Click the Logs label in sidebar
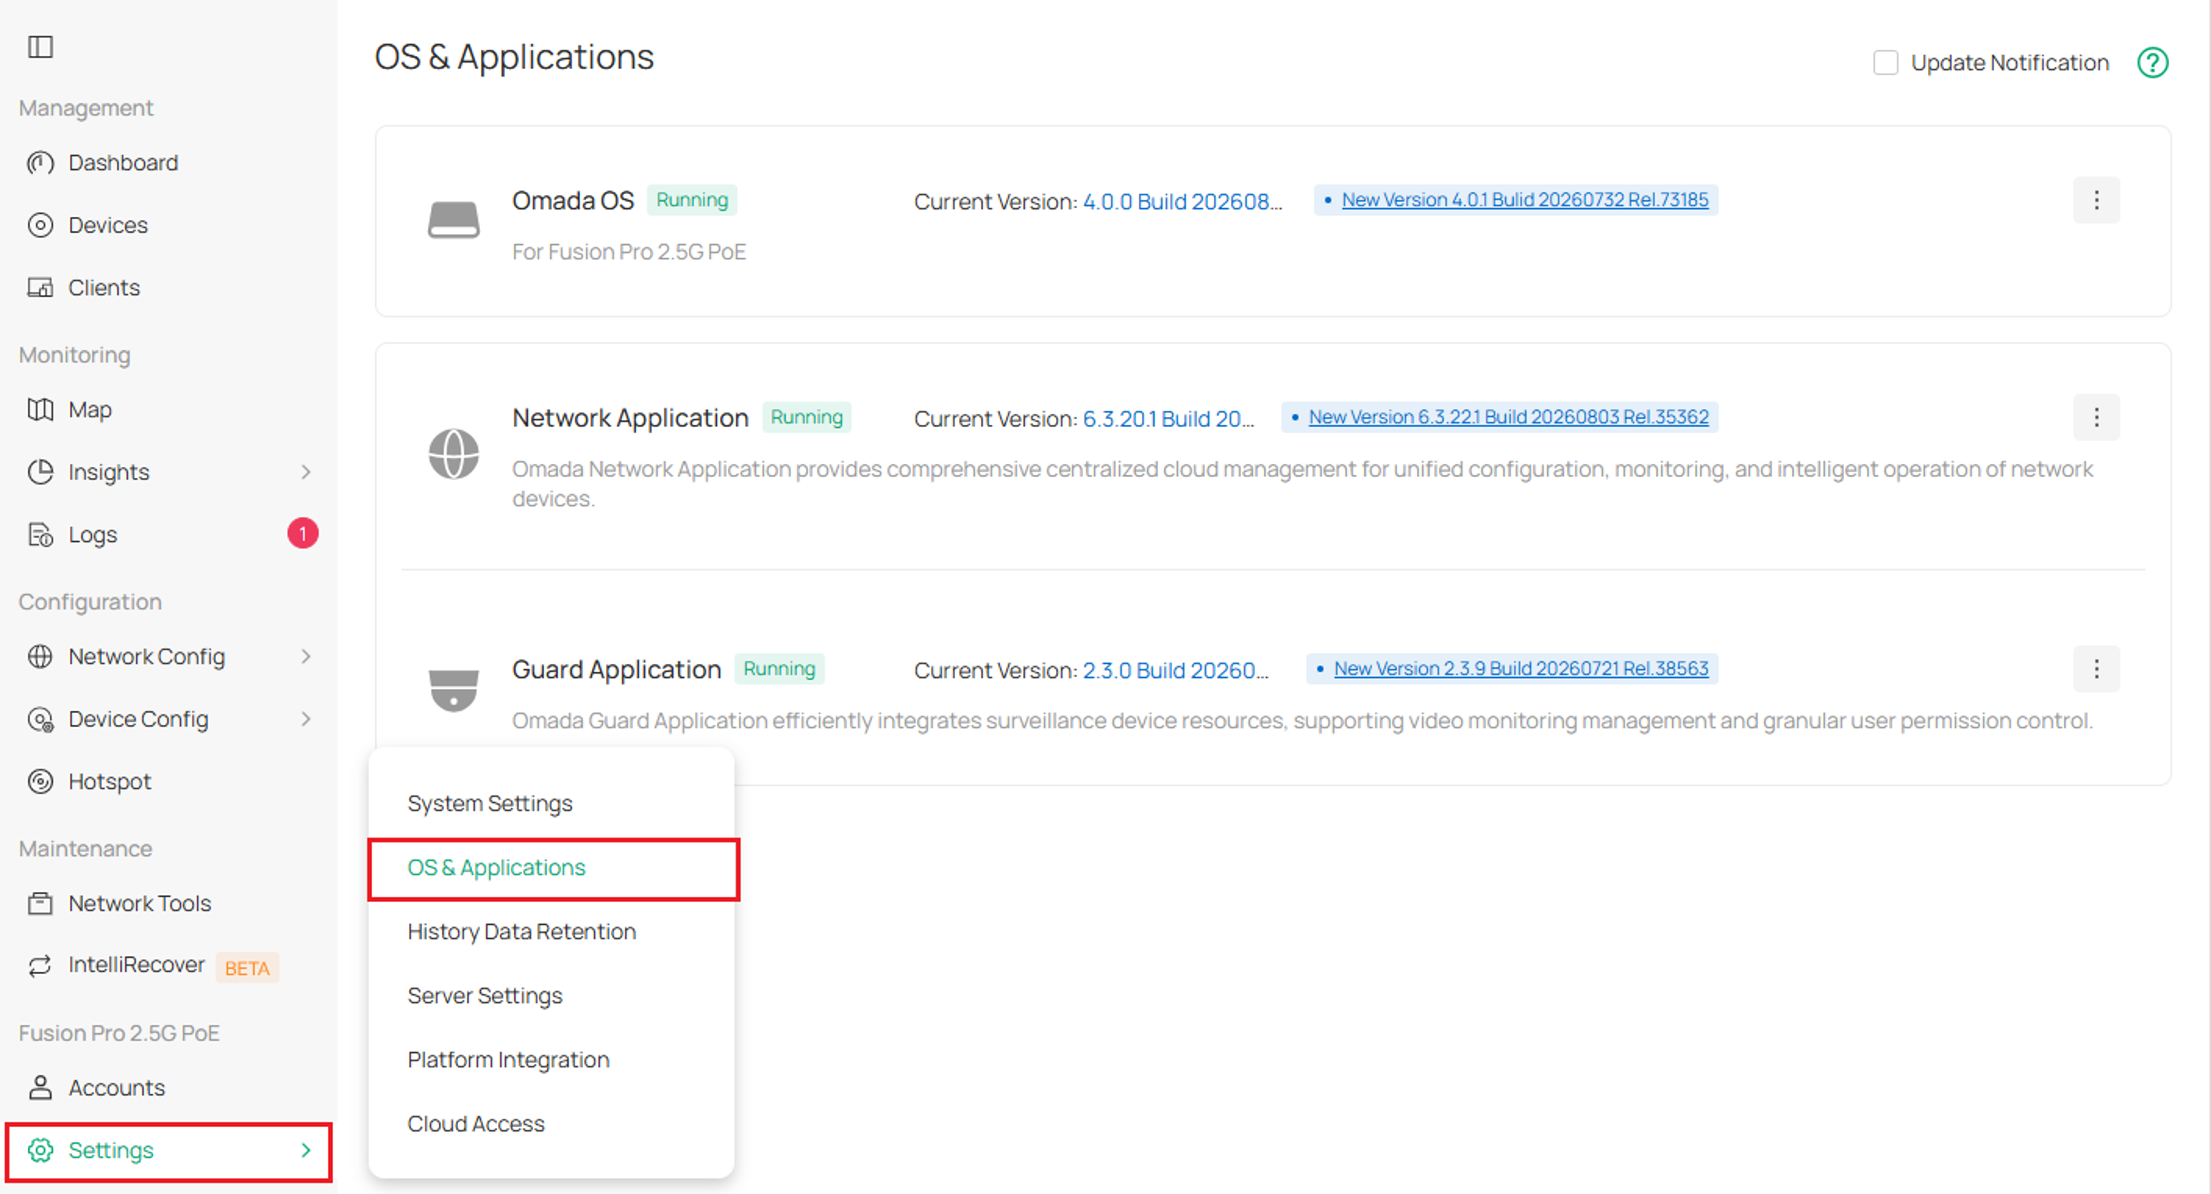The height and width of the screenshot is (1194, 2211). 93,535
